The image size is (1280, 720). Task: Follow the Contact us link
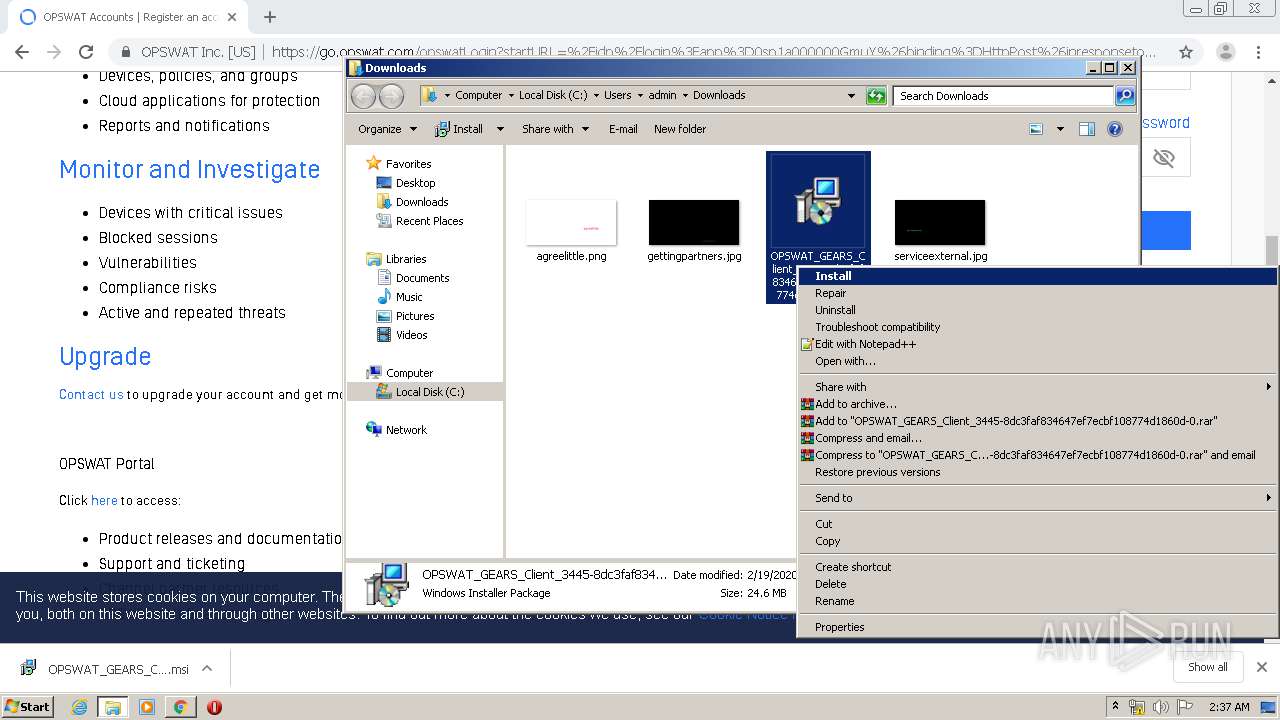click(91, 394)
